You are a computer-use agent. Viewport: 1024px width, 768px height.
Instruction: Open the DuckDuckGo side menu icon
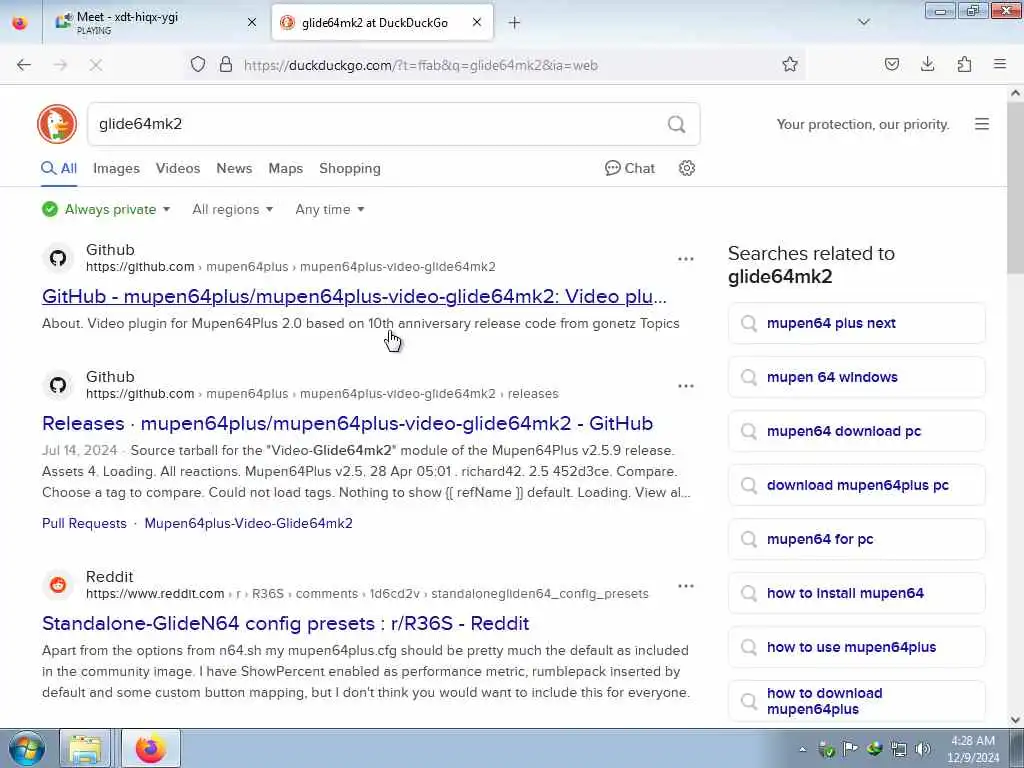(x=982, y=124)
